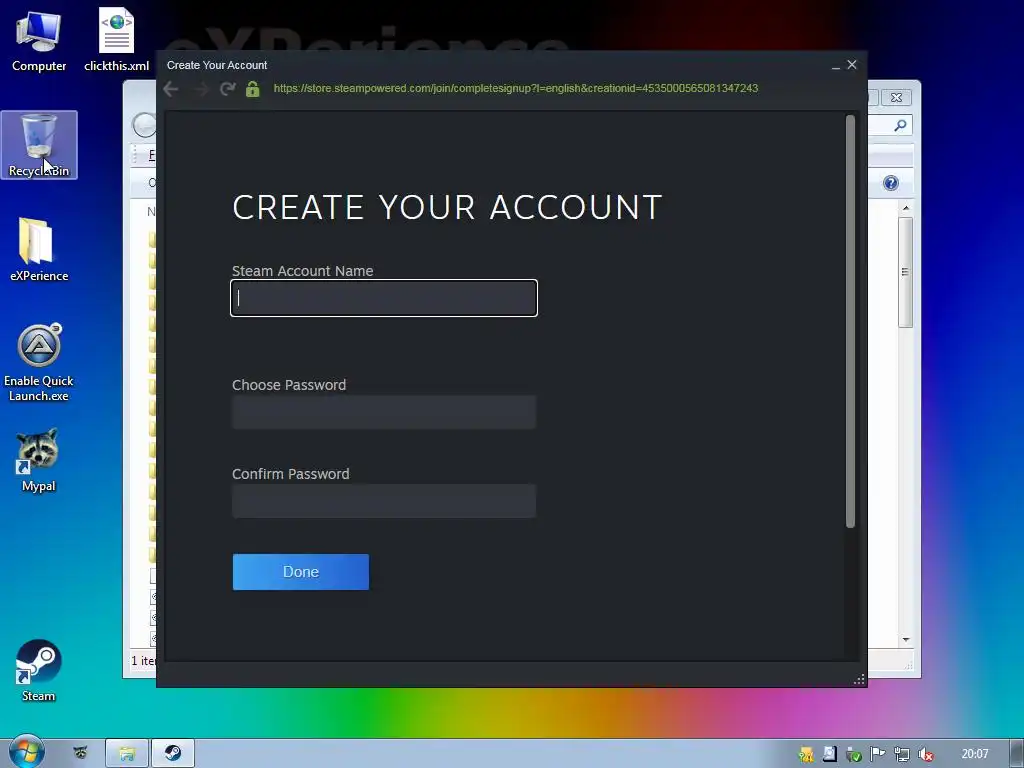Click the Steam page vertical scrollbar
The width and height of the screenshot is (1024, 768).
[850, 321]
